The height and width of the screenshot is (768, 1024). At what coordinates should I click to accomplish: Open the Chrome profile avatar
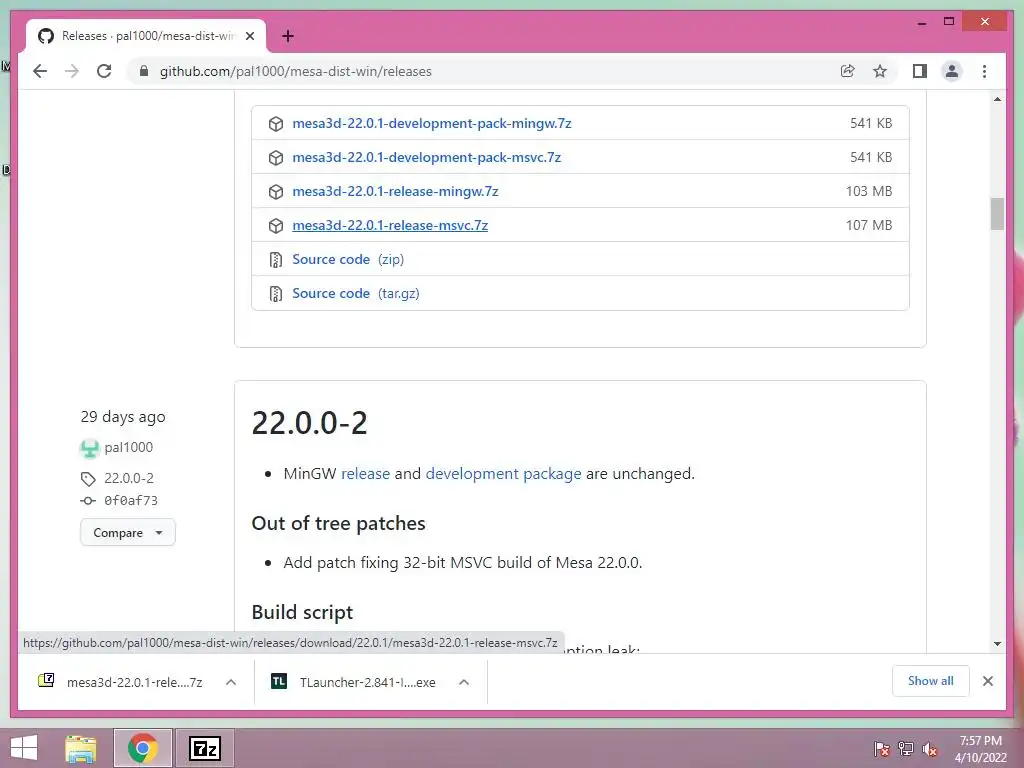pyautogui.click(x=952, y=71)
